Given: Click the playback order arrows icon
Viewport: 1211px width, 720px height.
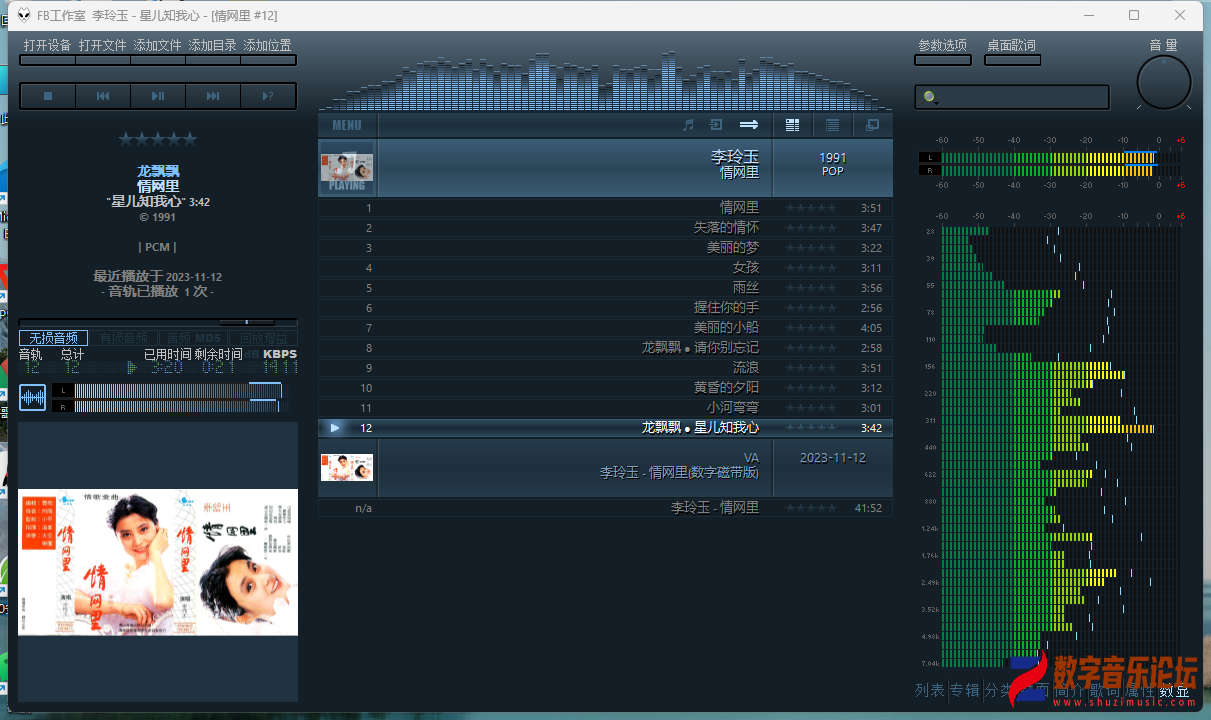Looking at the screenshot, I should click(749, 125).
